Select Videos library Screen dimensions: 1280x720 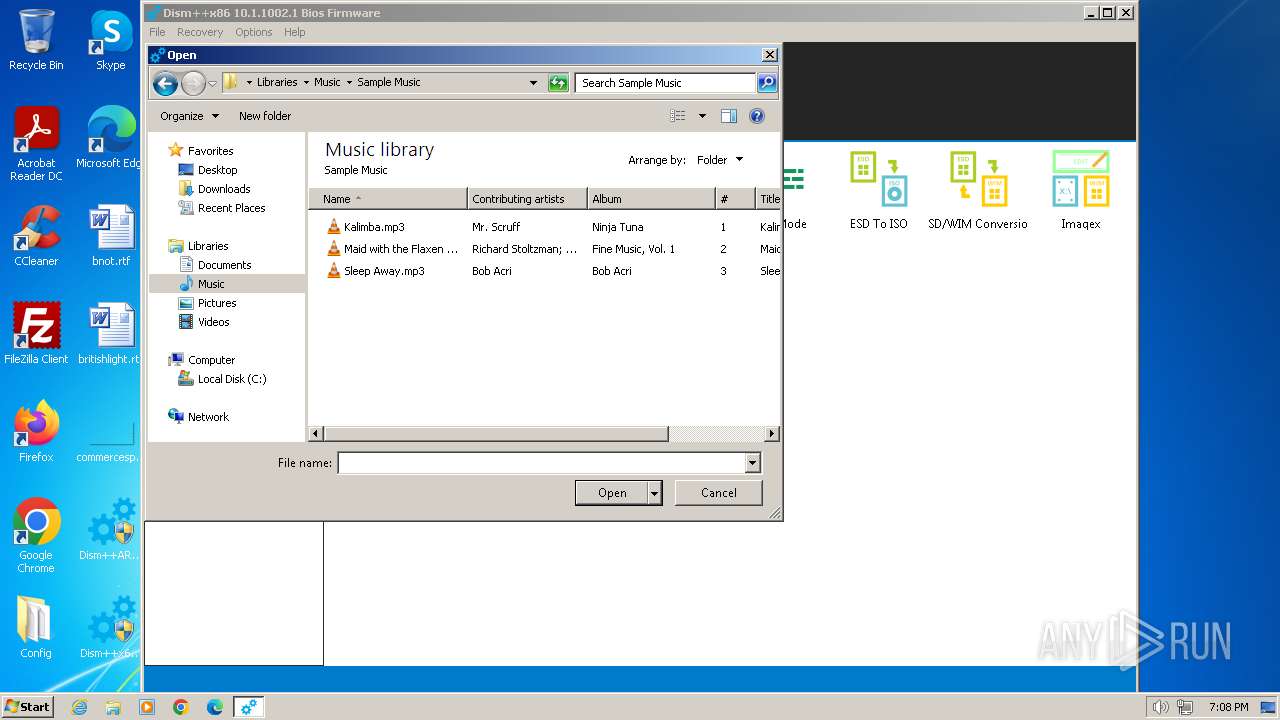pos(213,322)
